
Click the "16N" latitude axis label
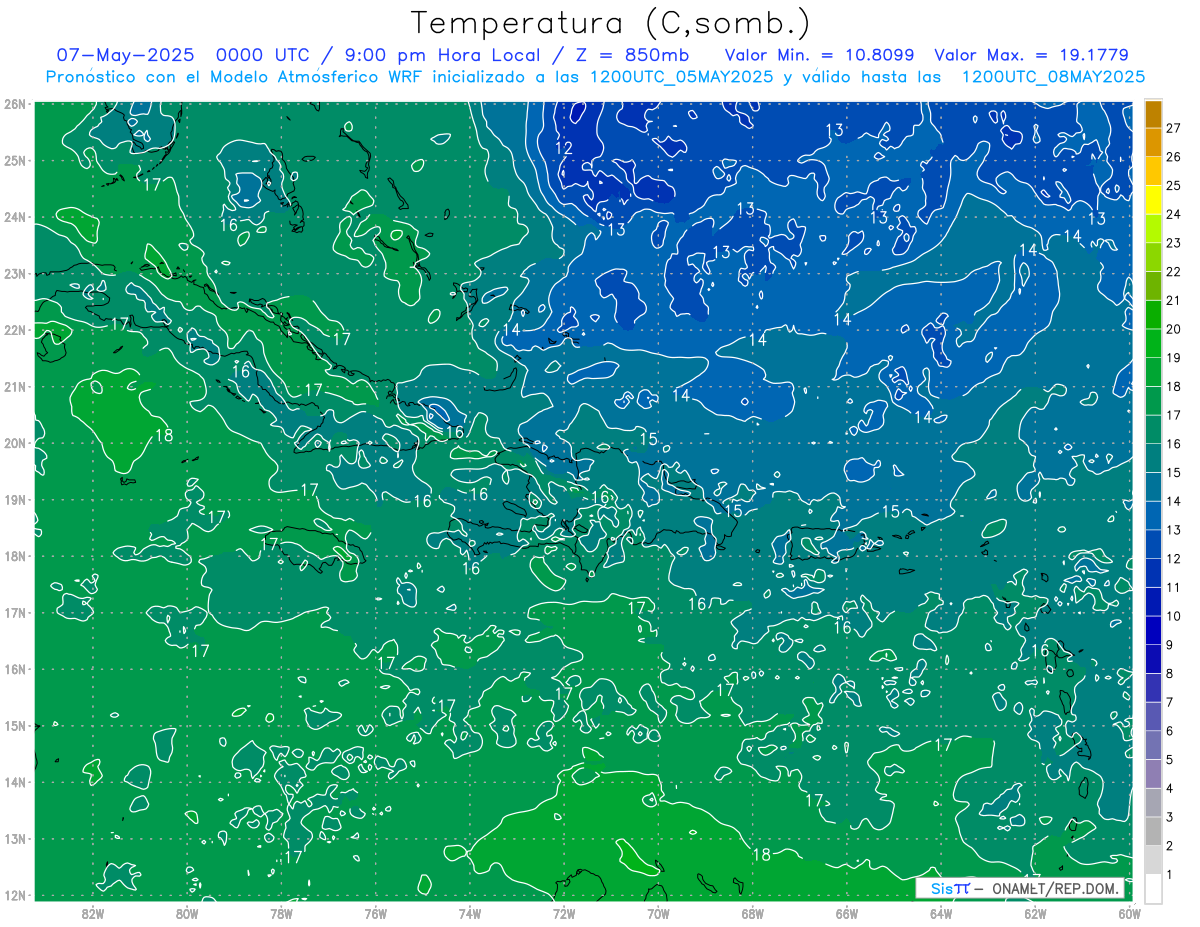tap(15, 669)
